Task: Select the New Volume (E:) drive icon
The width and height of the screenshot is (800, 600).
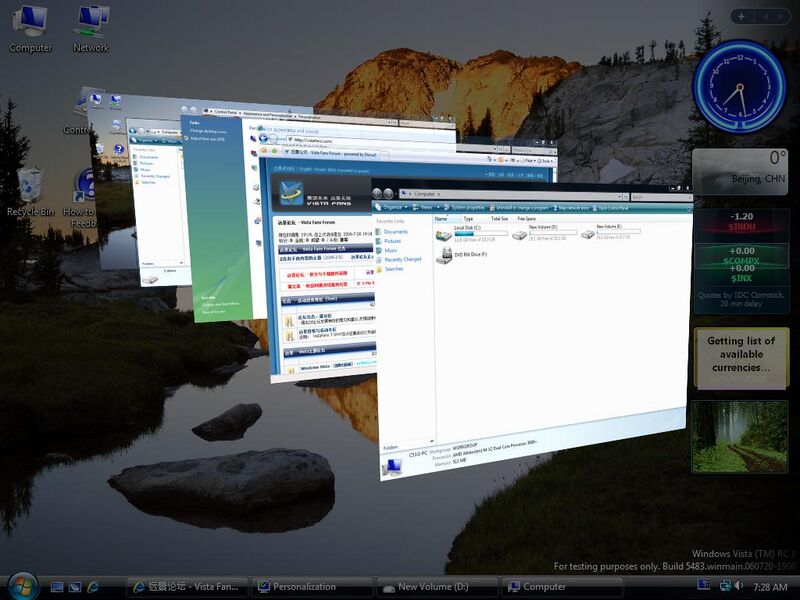Action: [588, 234]
